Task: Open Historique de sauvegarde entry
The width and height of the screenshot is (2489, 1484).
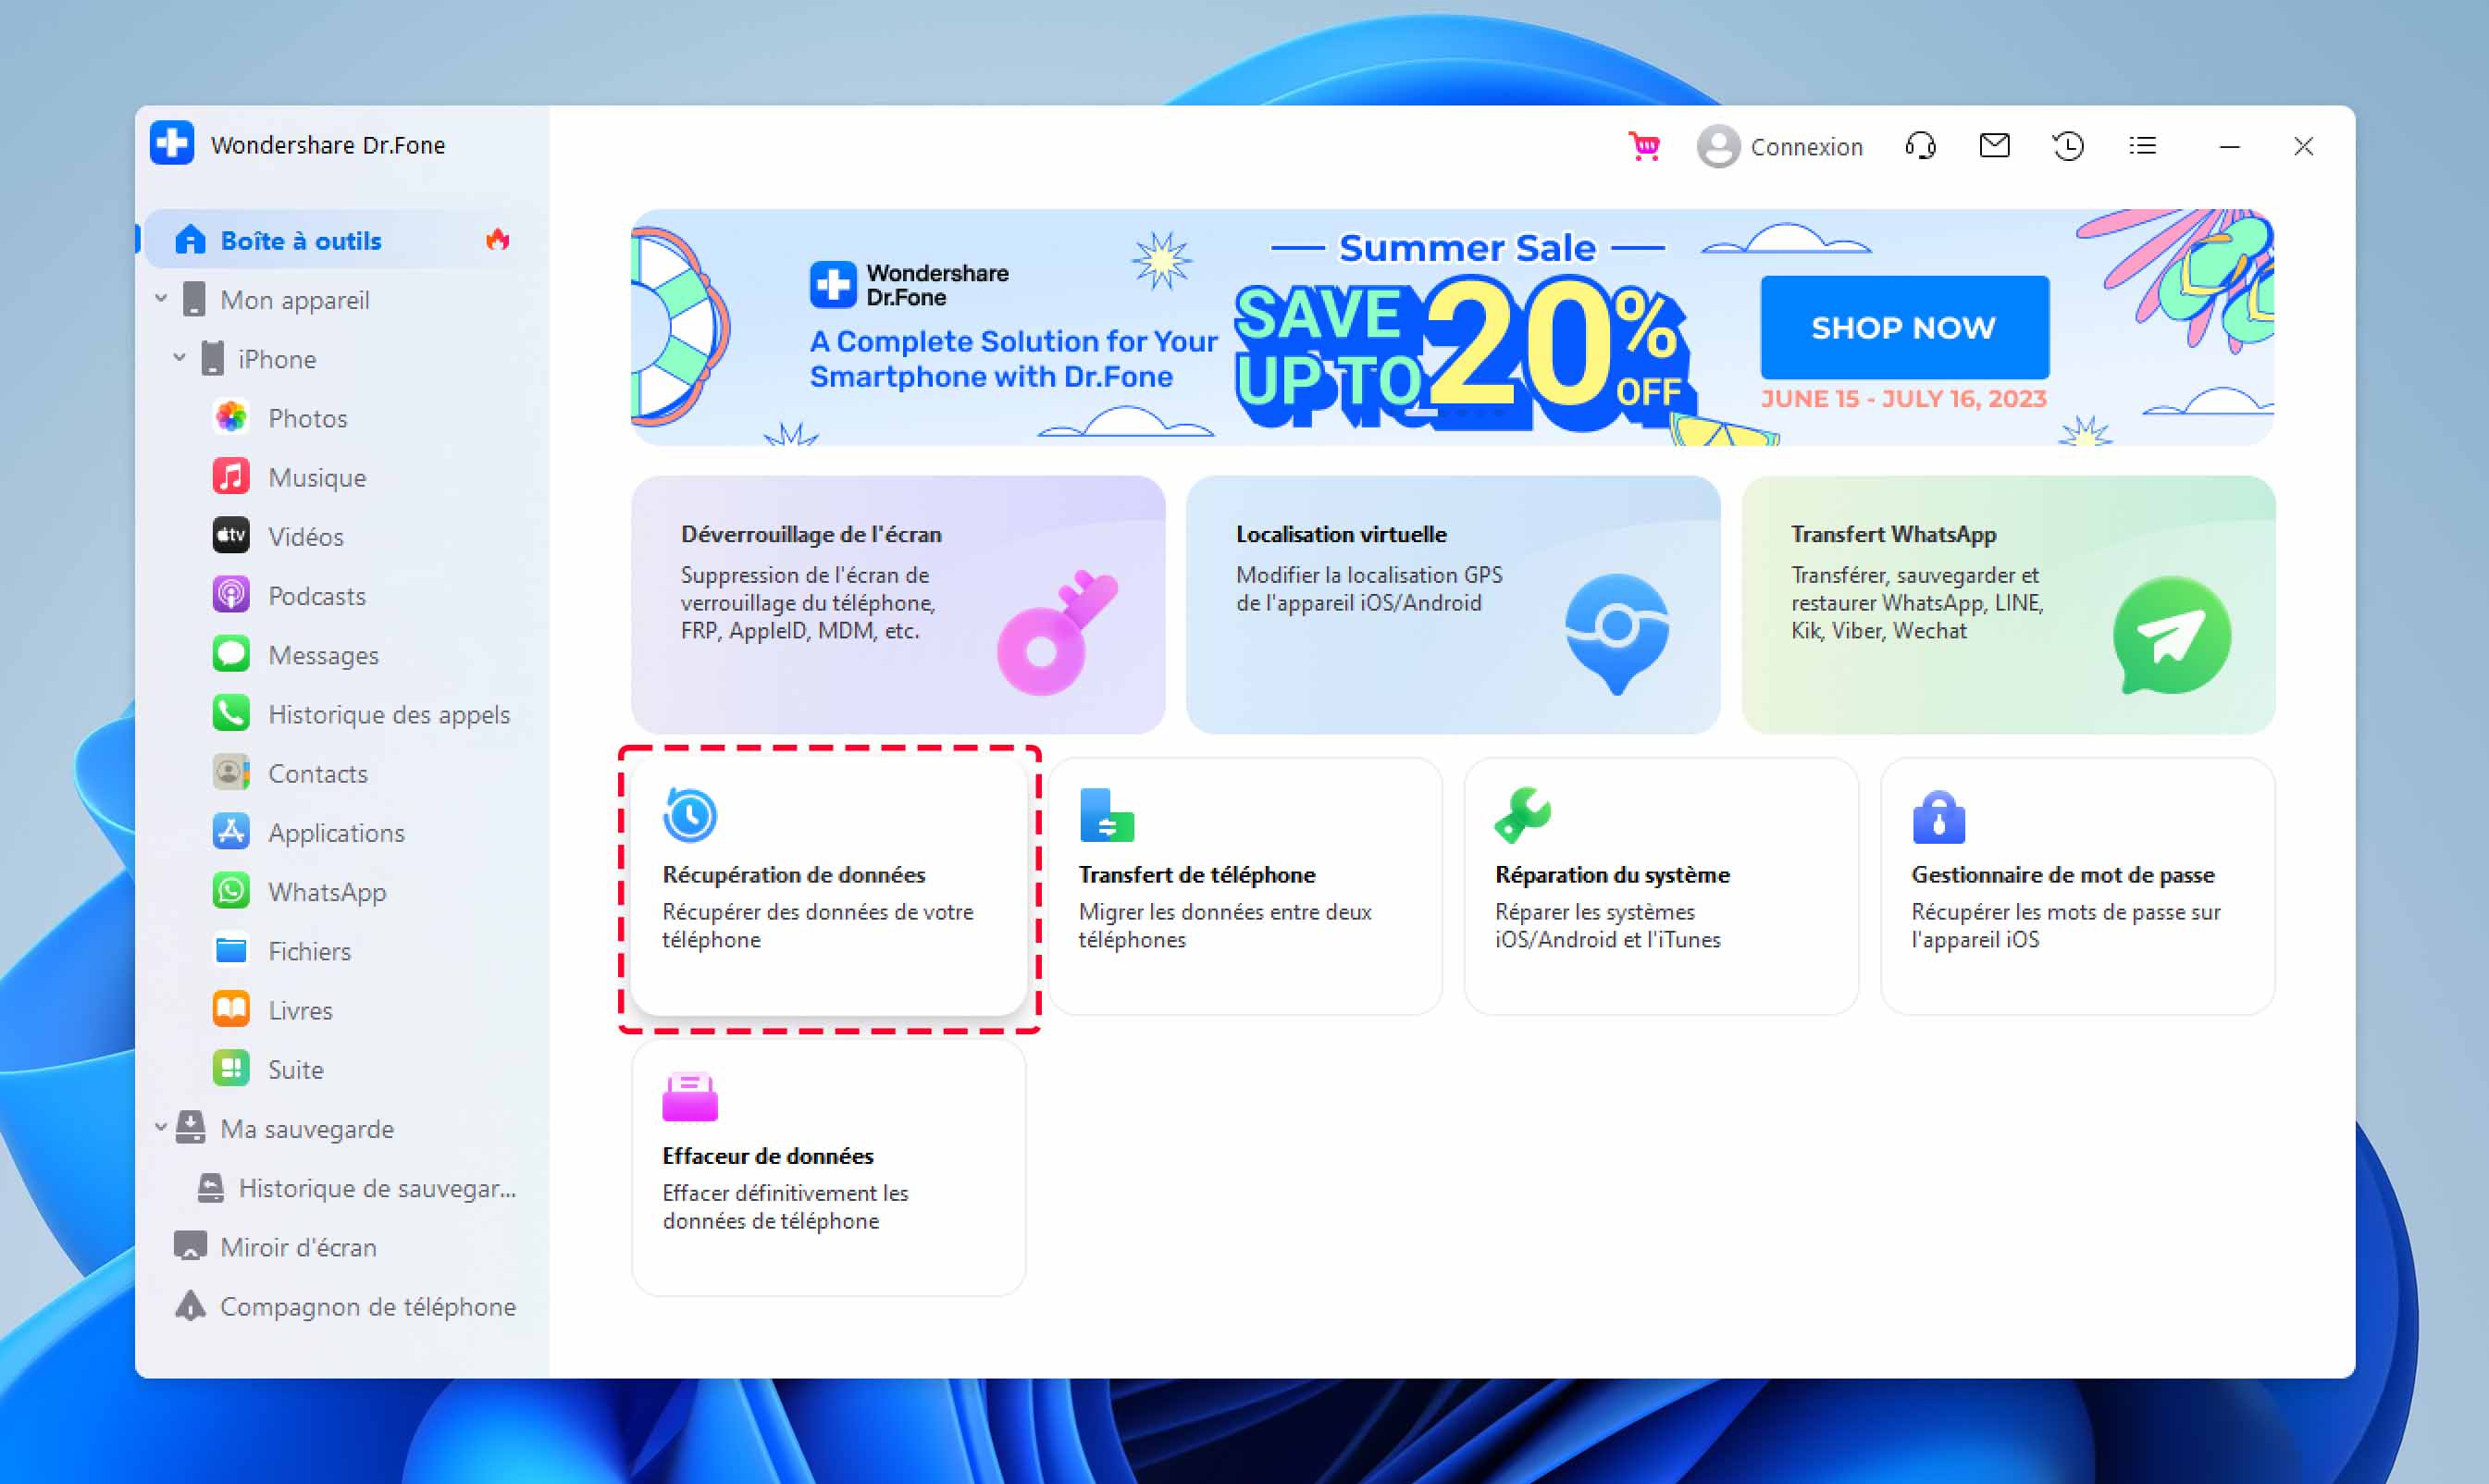Action: pyautogui.click(x=376, y=1188)
